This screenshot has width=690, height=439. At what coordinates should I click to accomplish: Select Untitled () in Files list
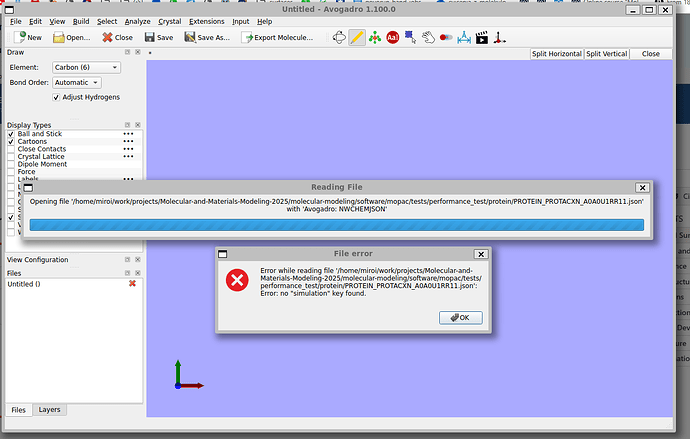[24, 284]
